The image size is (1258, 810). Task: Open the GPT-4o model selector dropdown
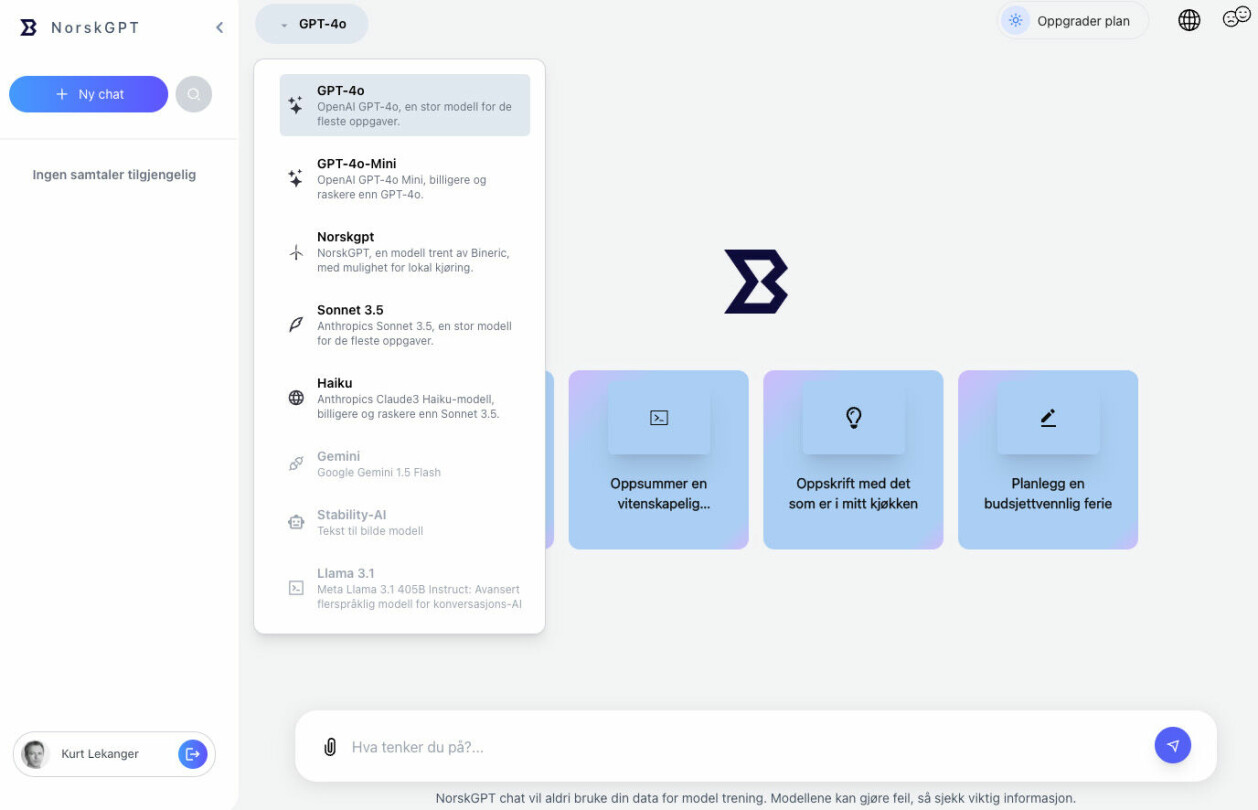tap(312, 24)
